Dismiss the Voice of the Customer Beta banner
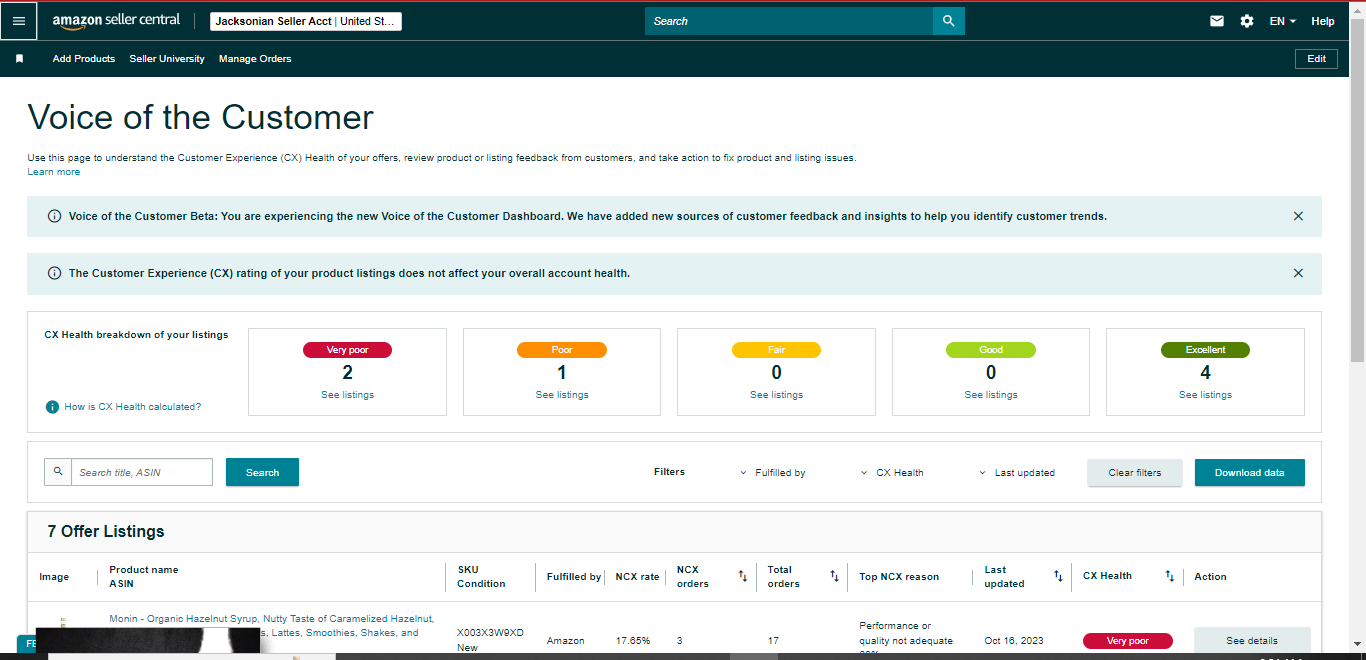This screenshot has height=660, width=1366. point(1298,216)
